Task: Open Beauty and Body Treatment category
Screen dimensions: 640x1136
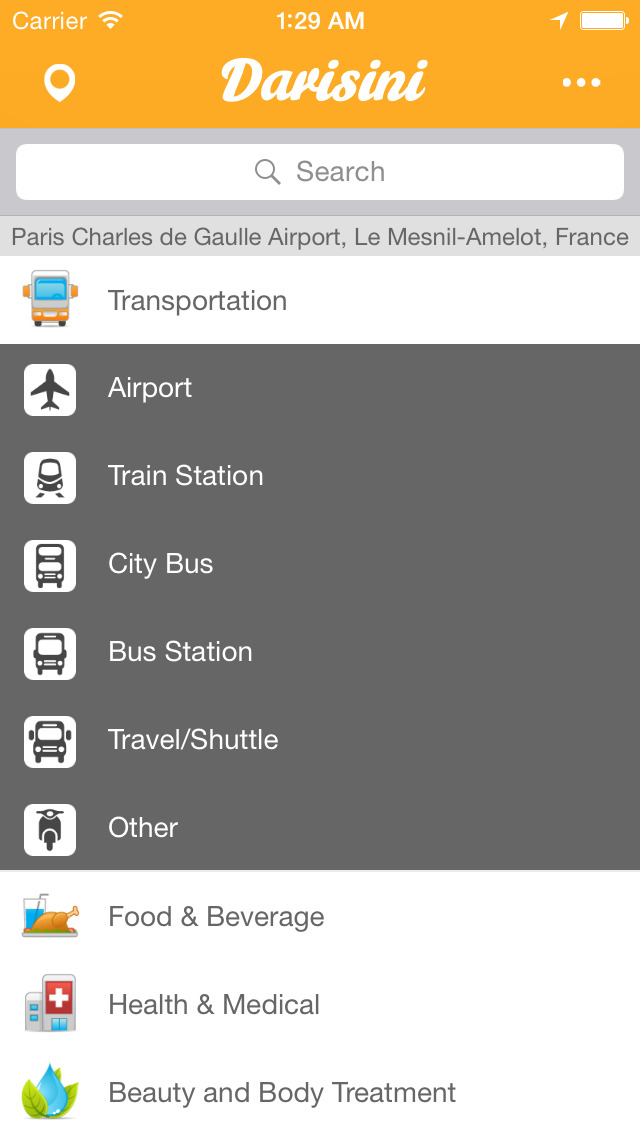Action: click(x=282, y=1093)
